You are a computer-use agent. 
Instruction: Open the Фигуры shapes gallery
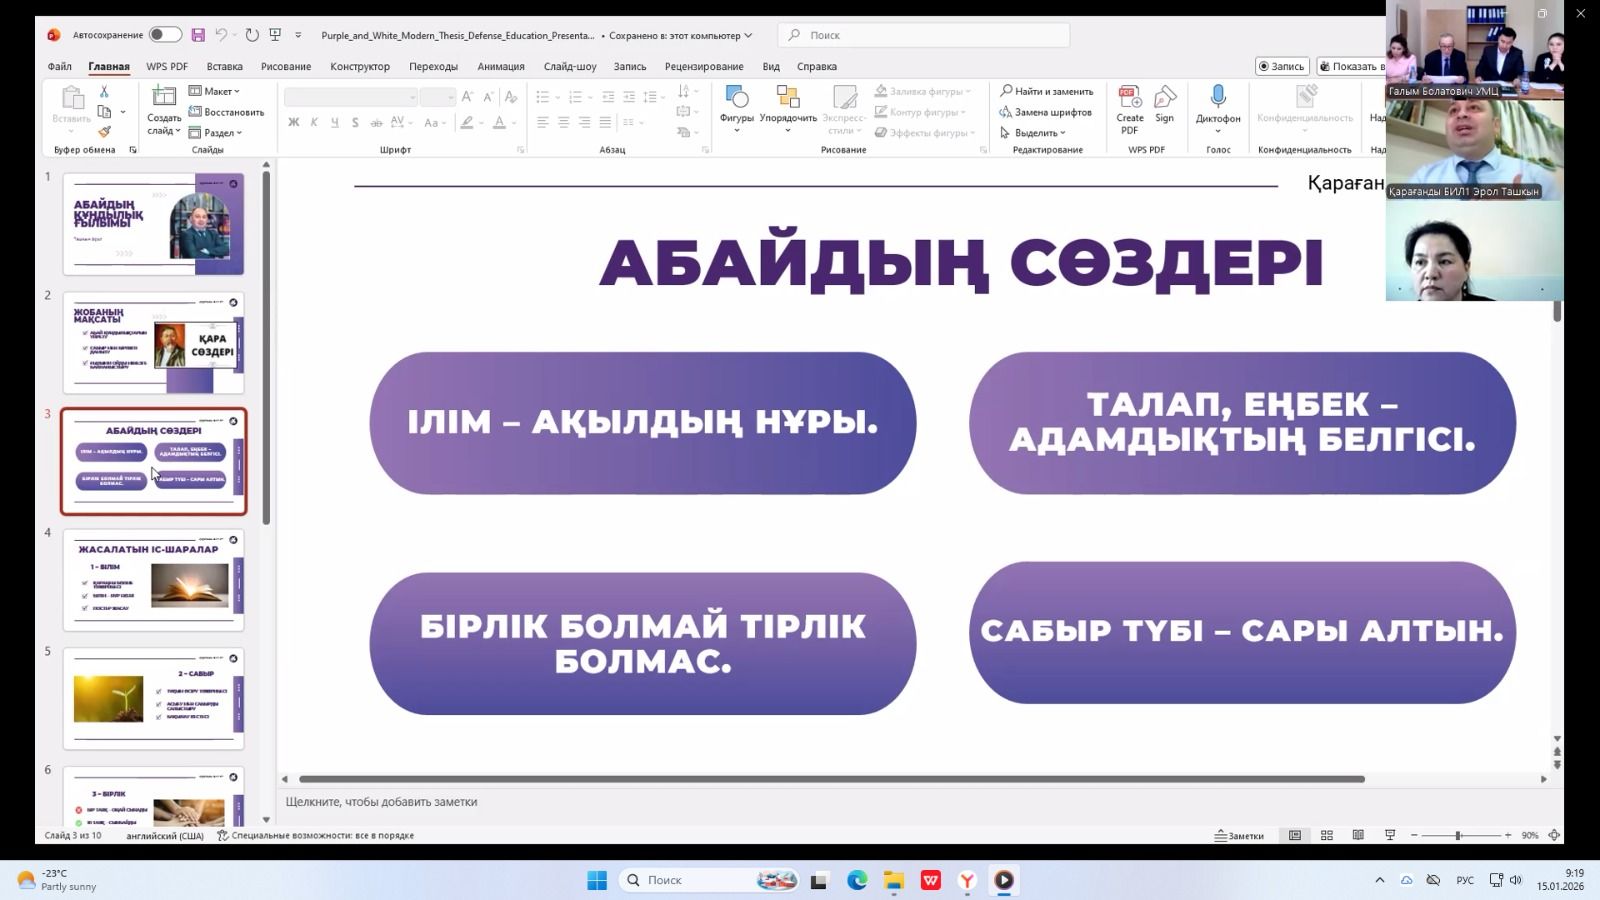coord(737,98)
